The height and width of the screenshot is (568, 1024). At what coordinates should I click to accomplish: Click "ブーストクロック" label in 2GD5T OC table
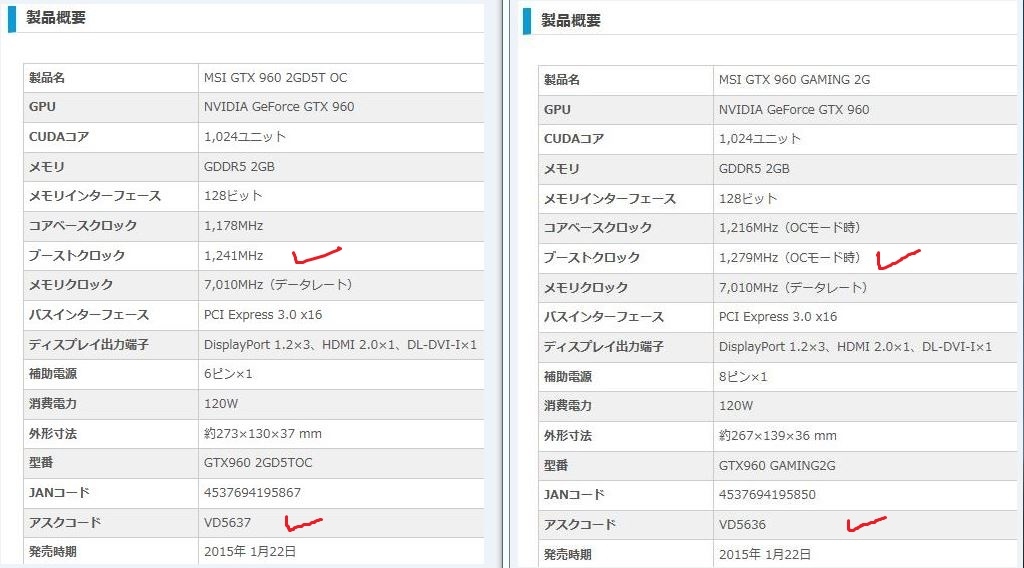tap(77, 256)
